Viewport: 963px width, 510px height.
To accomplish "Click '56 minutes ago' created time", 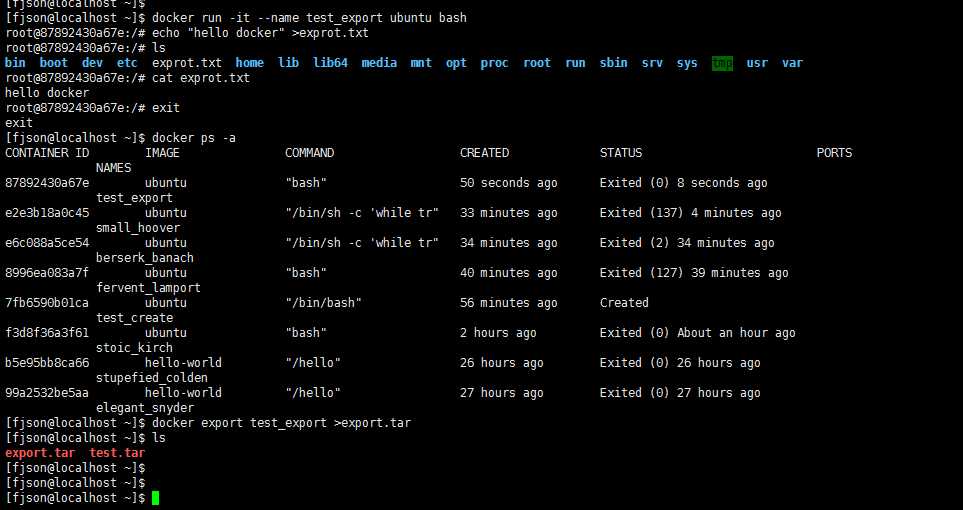I will (509, 303).
